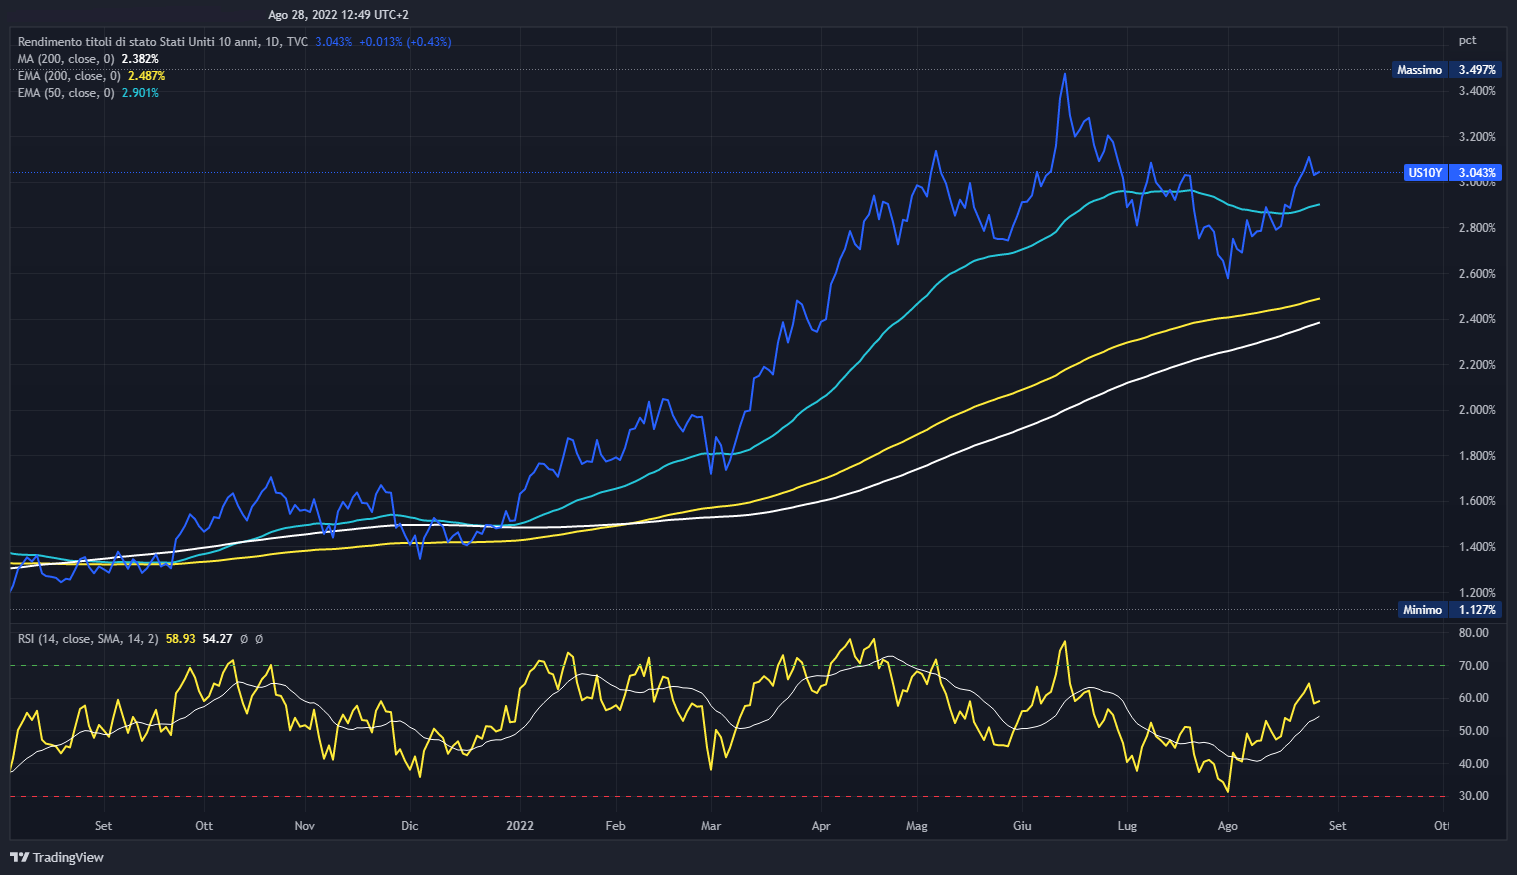Click the 2022 label on time axis
The image size is (1517, 875).
pyautogui.click(x=520, y=826)
